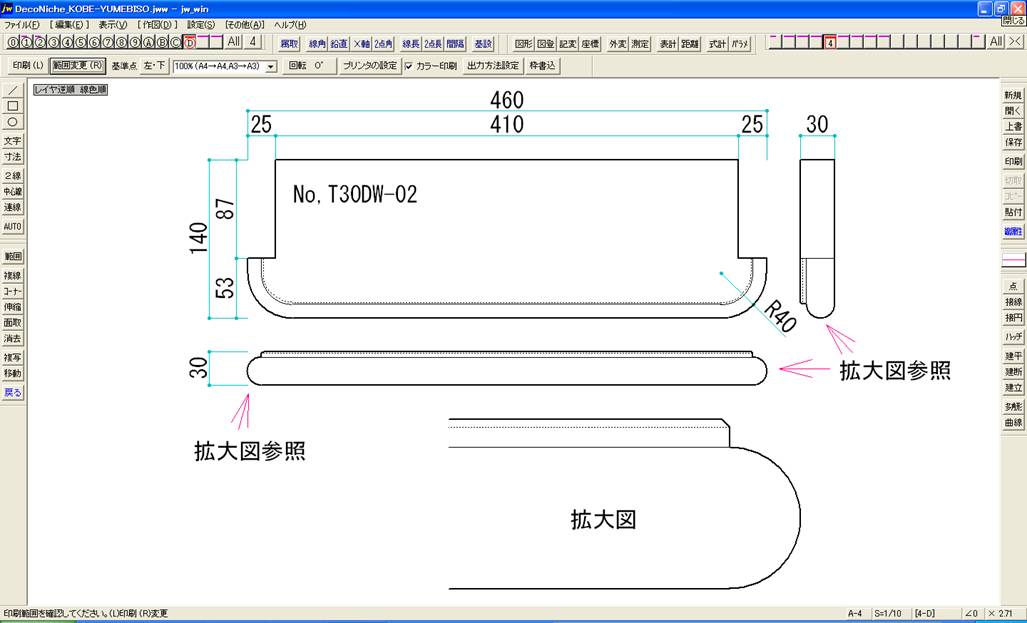Select the 連線 continuous line tool
This screenshot has width=1027, height=623.
click(12, 207)
